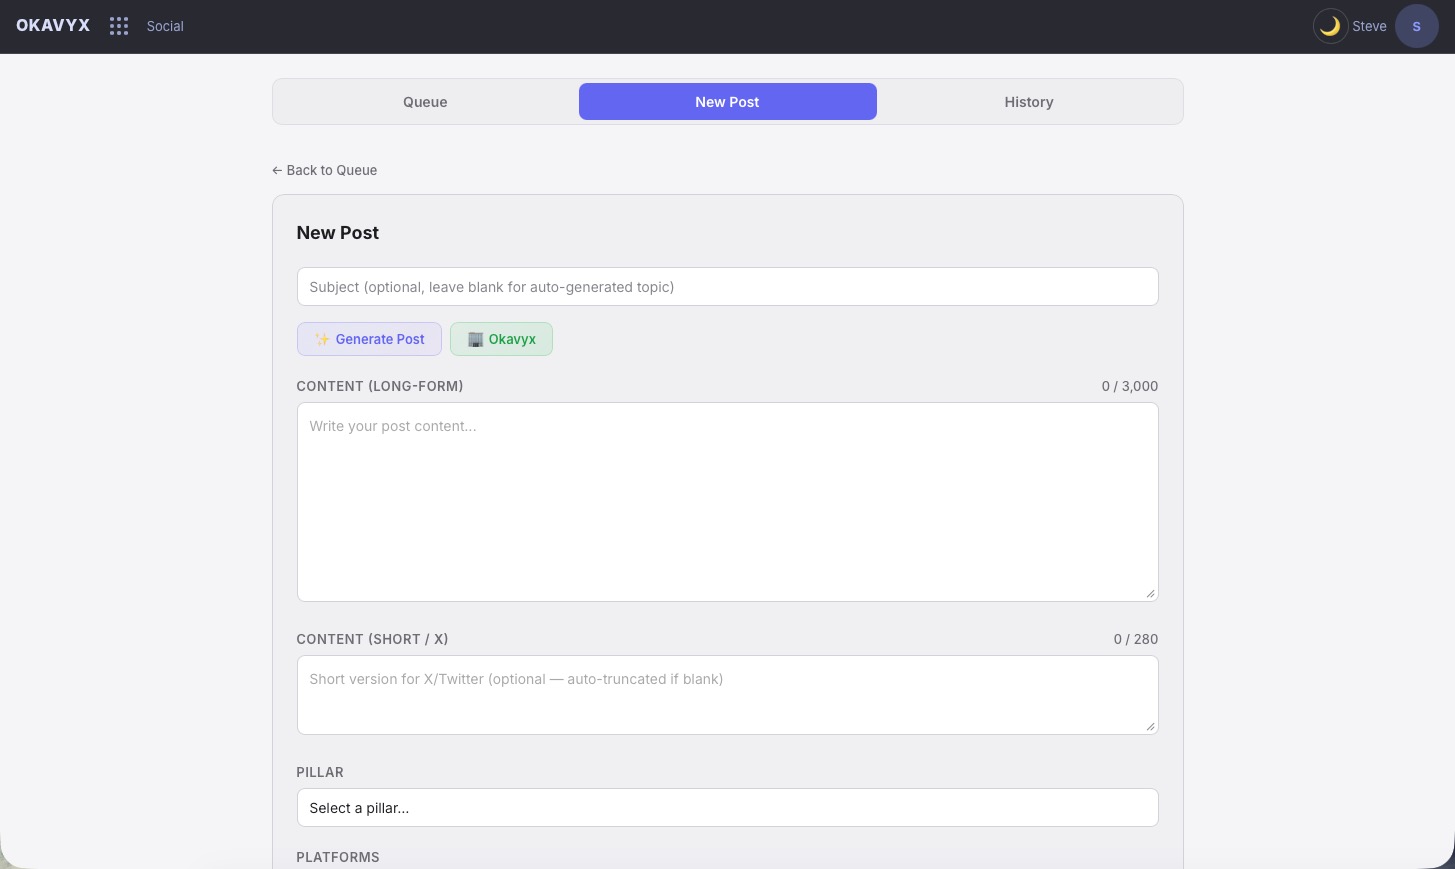Open the app launcher grid icon
The image size is (1455, 869).
119,26
